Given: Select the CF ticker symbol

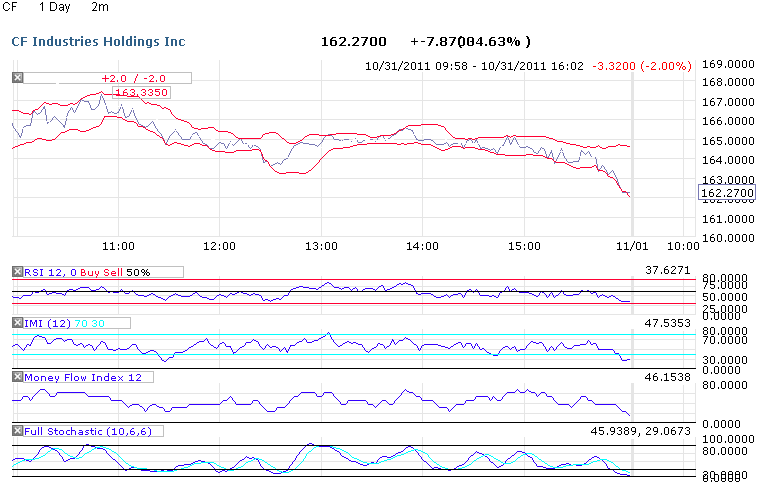Looking at the screenshot, I should (10, 7).
